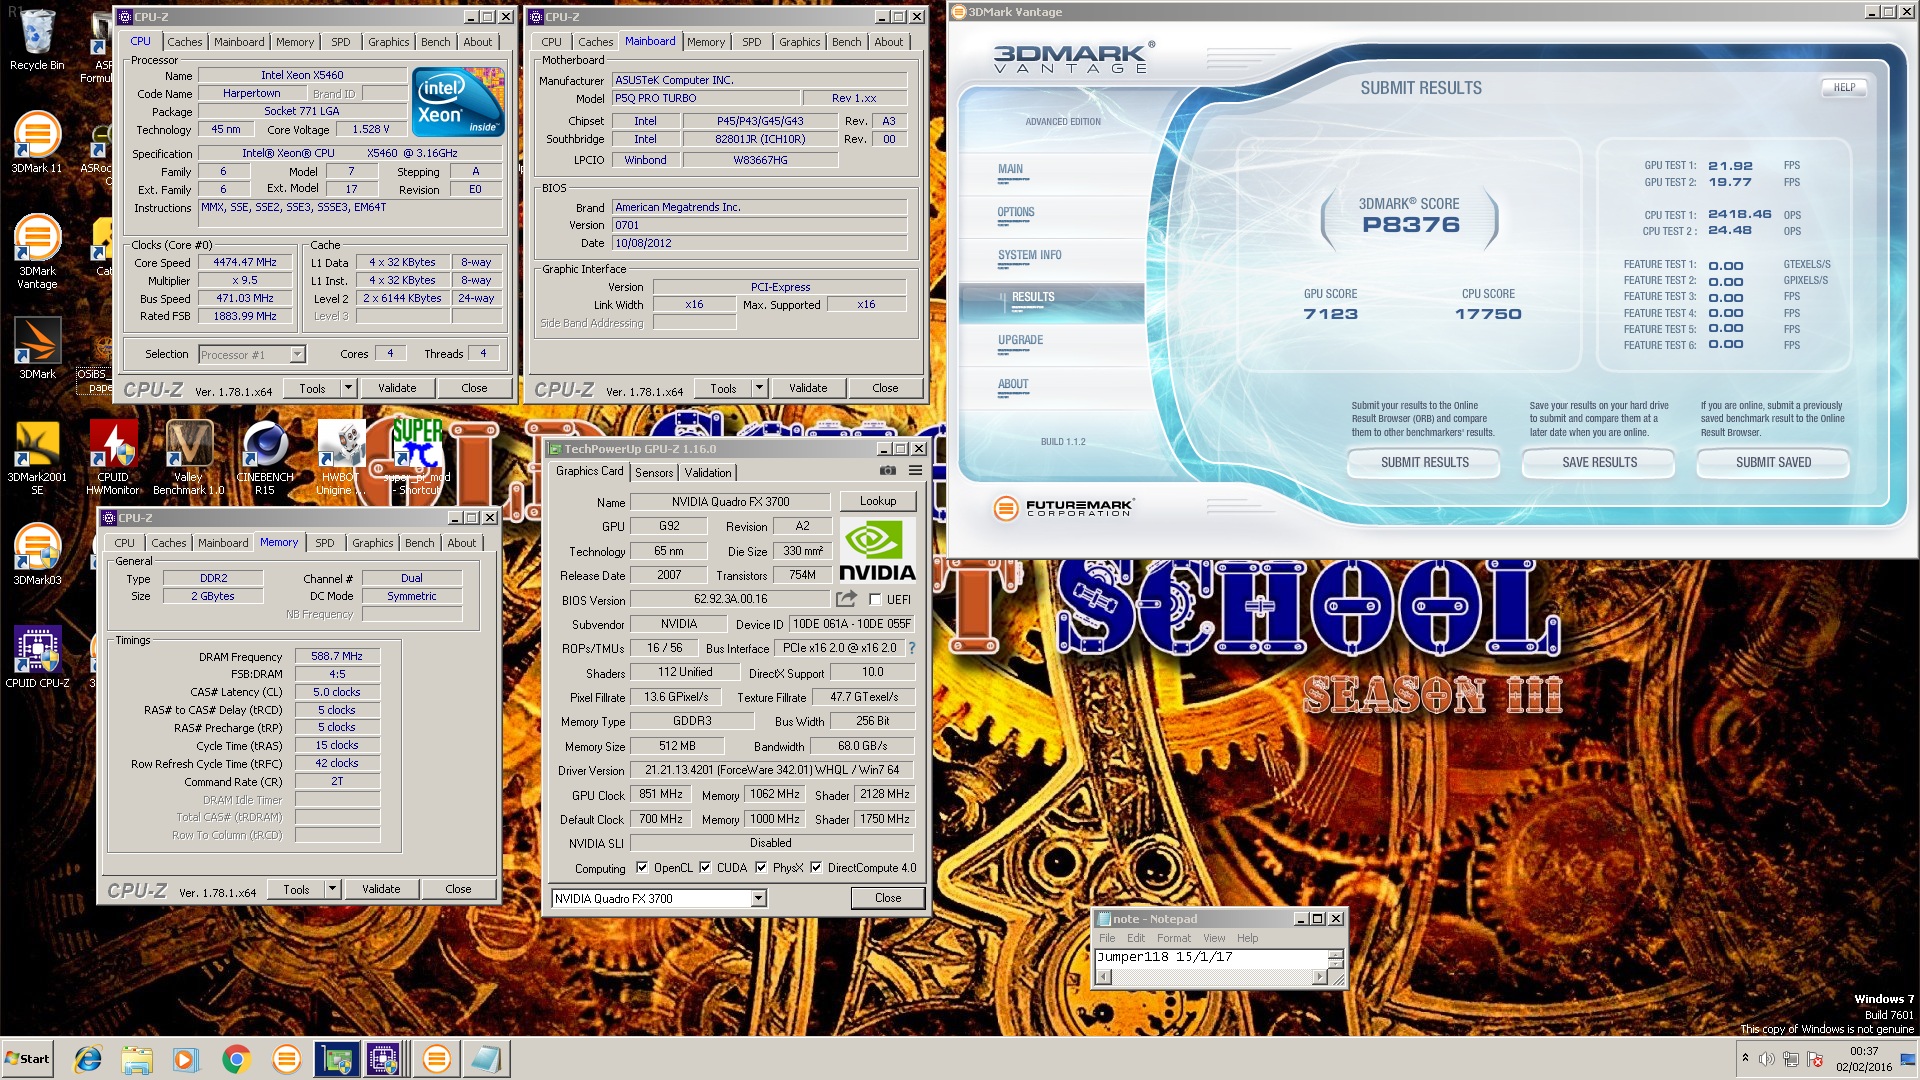The image size is (1920, 1080).
Task: Toggle the UEFI checkbox in GPU-Z
Action: tap(875, 600)
